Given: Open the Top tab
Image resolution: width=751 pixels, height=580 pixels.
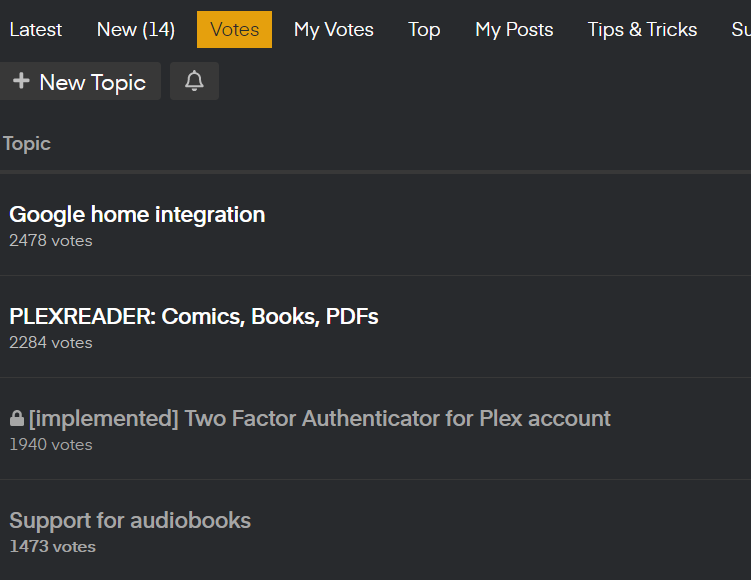Looking at the screenshot, I should click(424, 30).
